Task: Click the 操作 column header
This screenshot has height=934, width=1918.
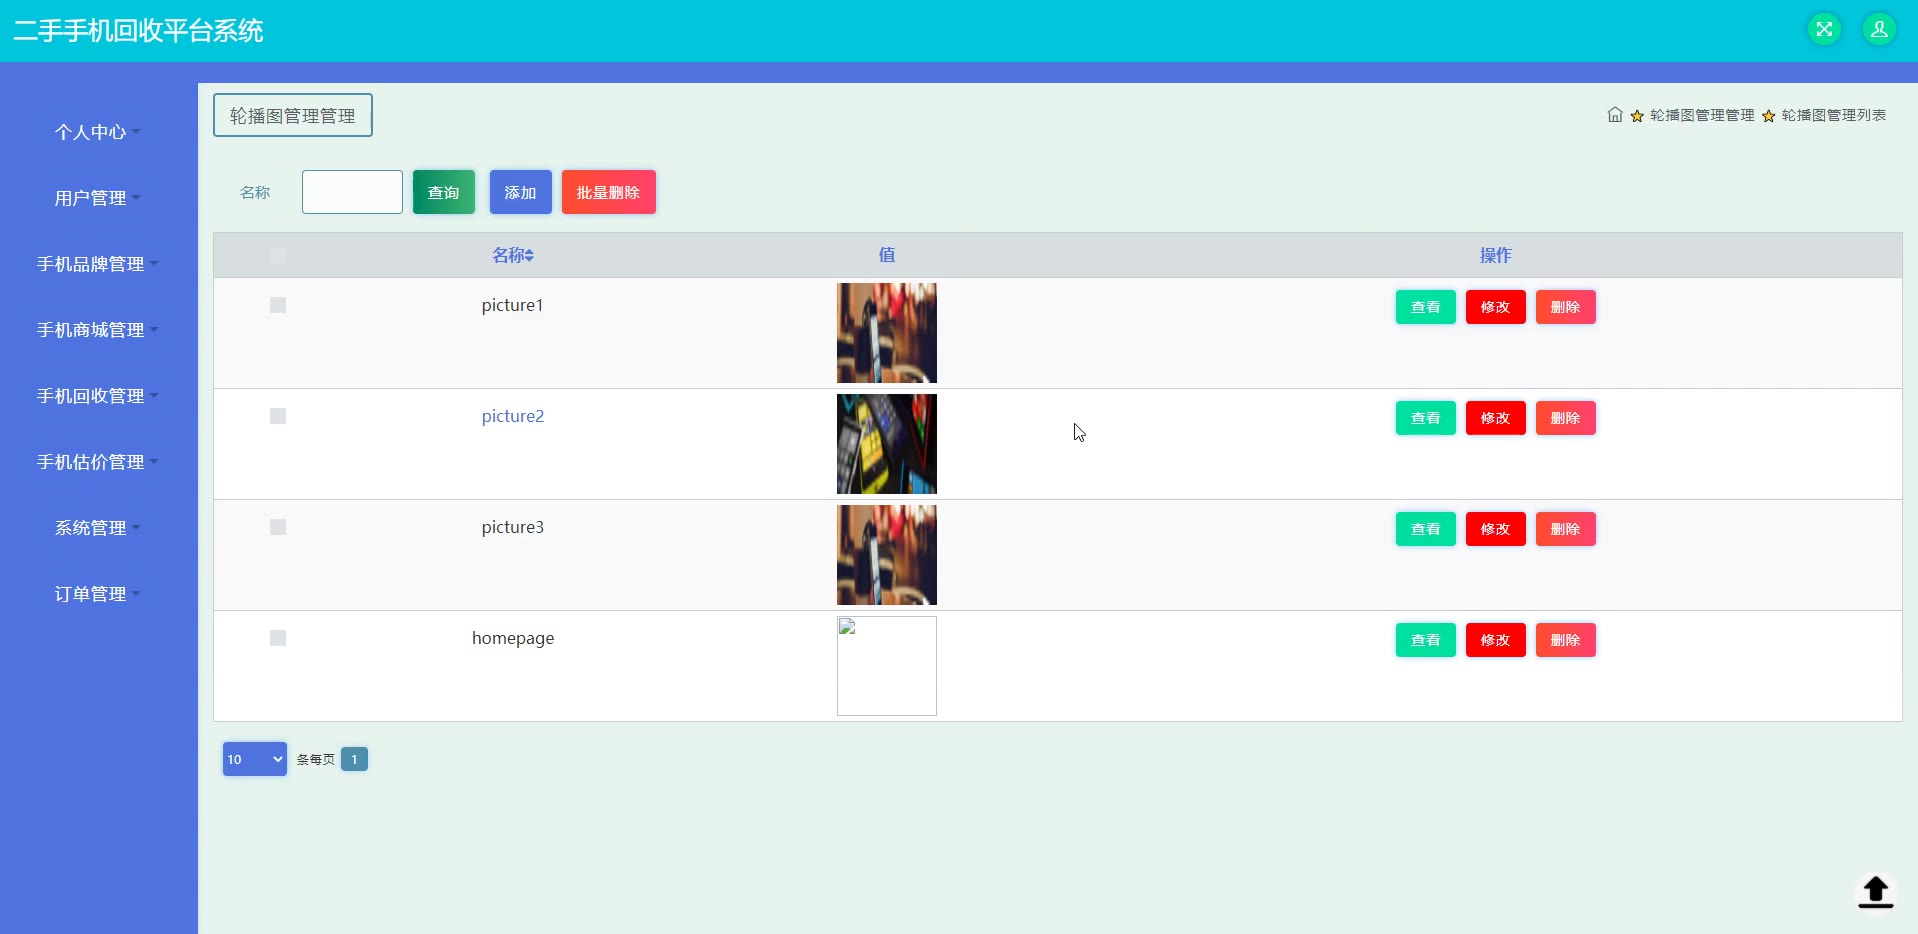Action: pos(1496,255)
